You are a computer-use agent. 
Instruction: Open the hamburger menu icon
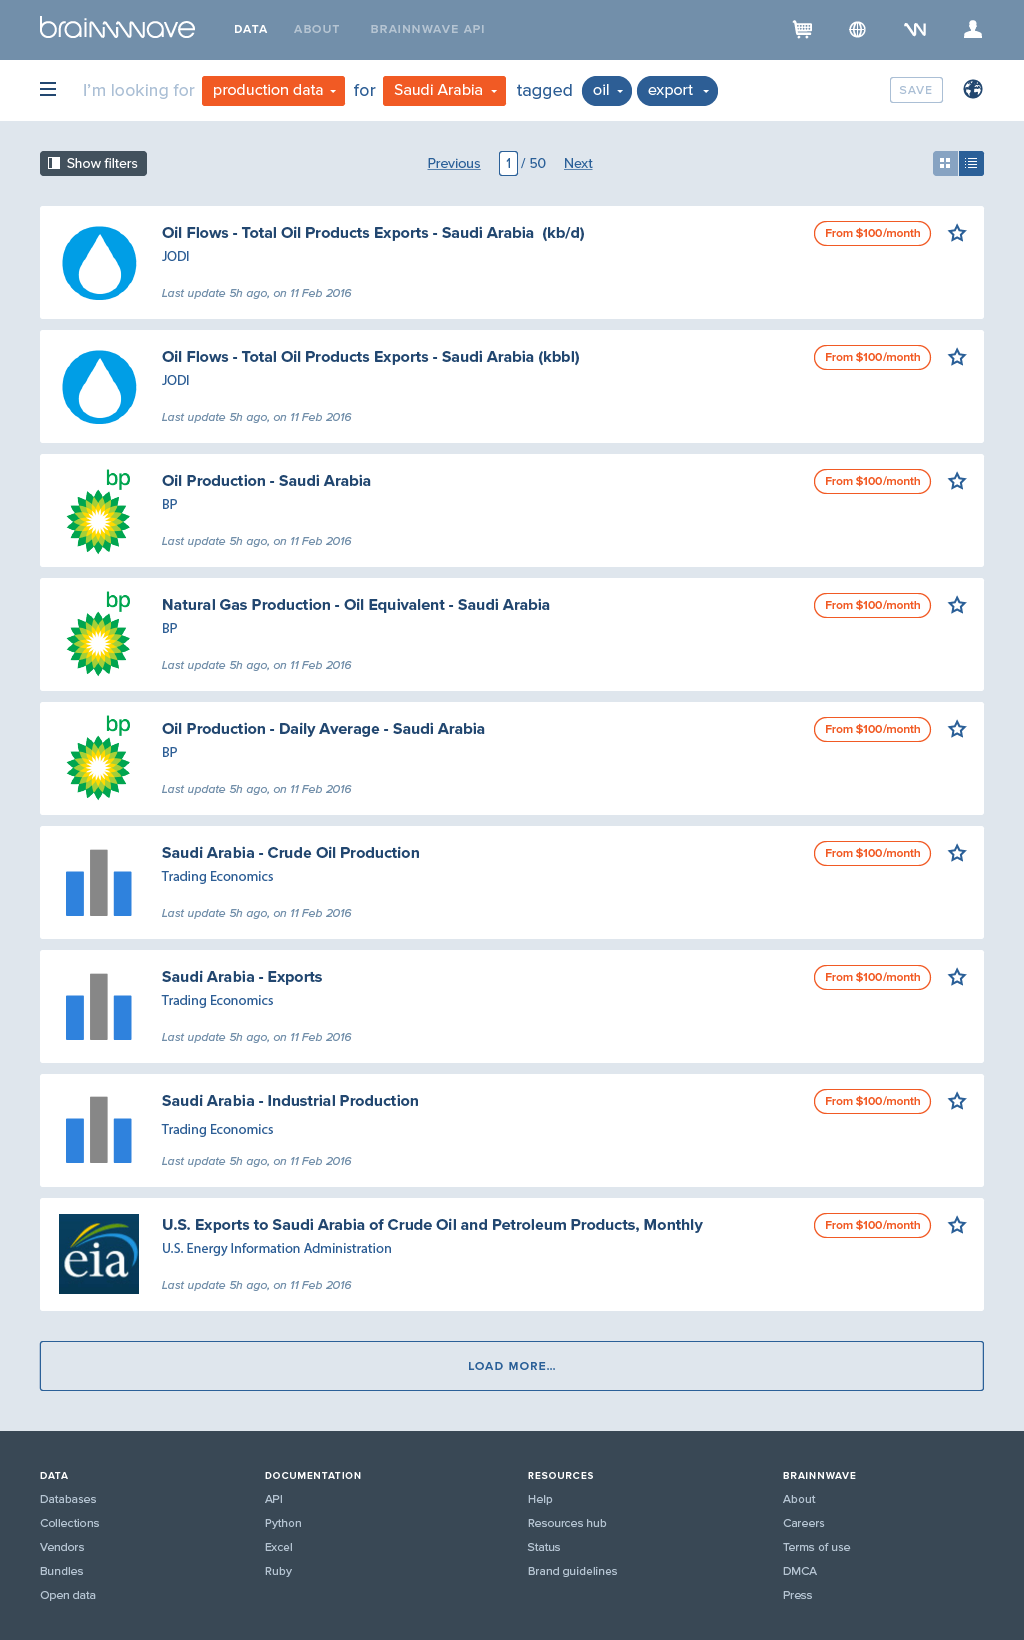(x=48, y=89)
